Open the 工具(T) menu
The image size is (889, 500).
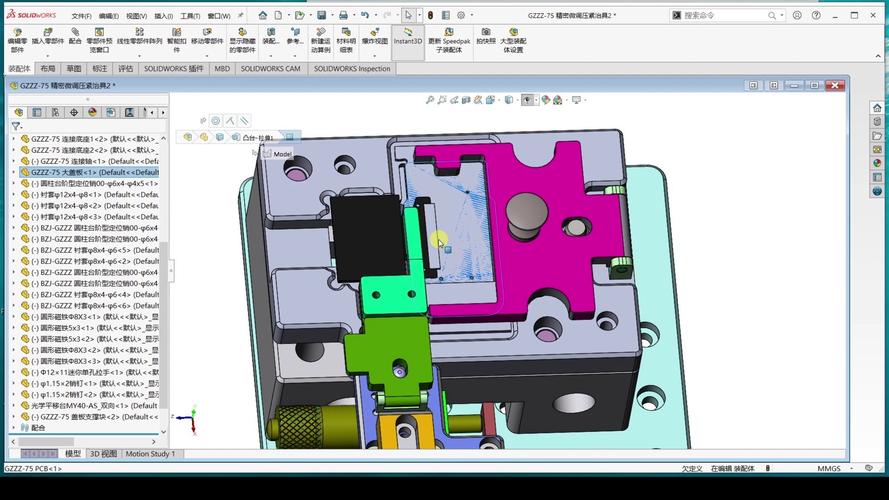(190, 16)
